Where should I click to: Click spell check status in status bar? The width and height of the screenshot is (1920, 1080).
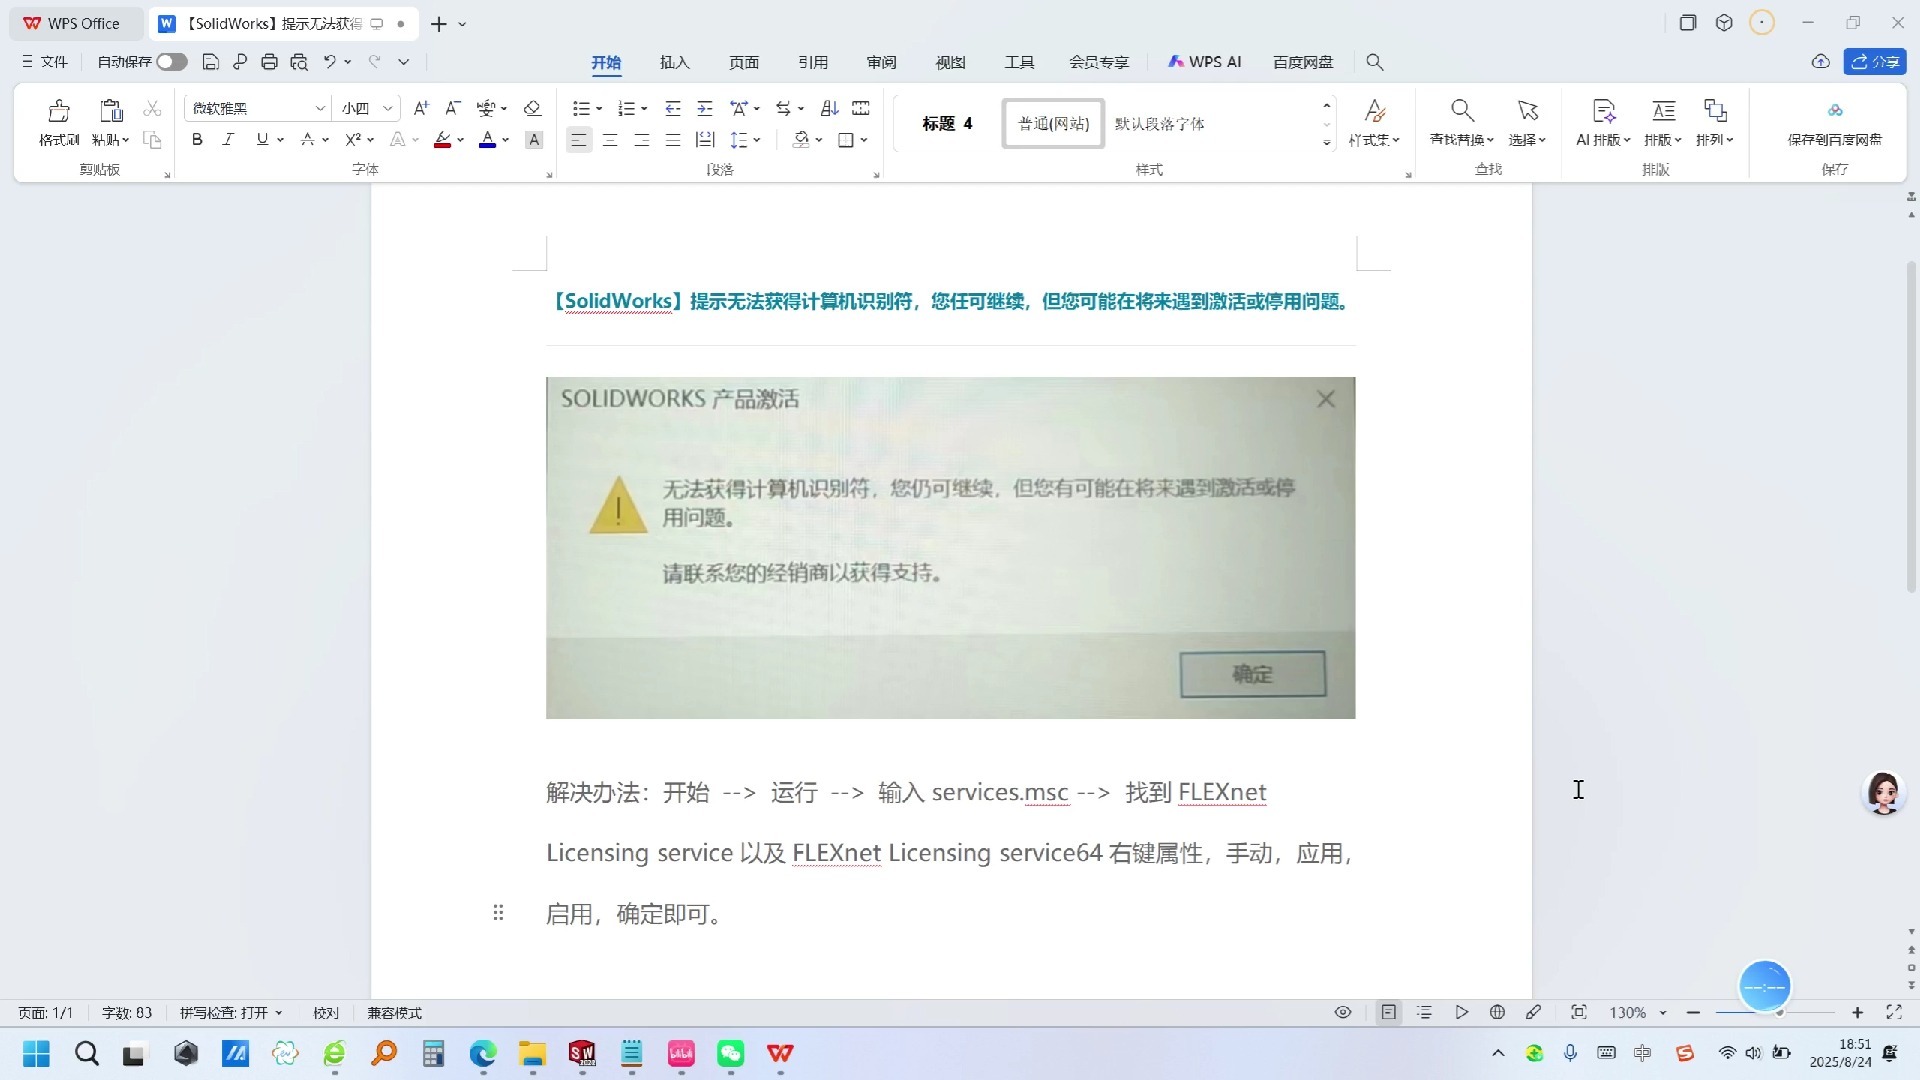pyautogui.click(x=231, y=1013)
